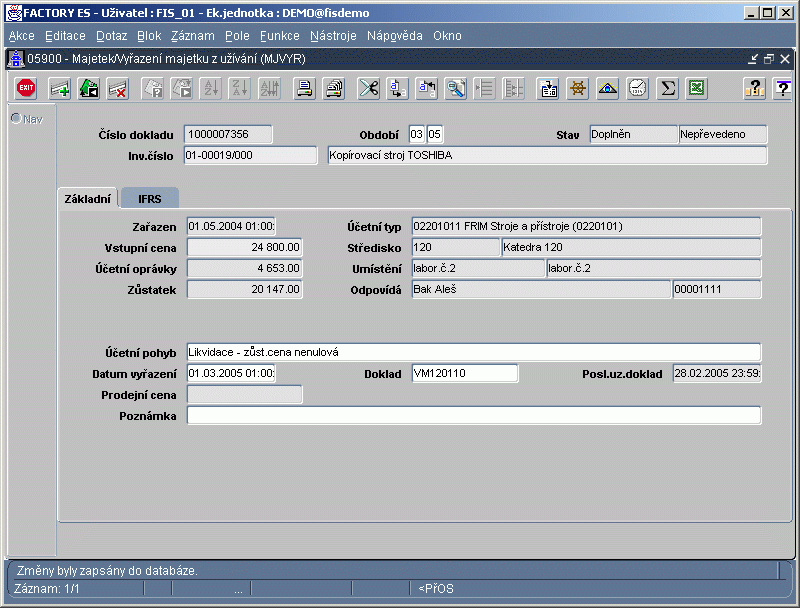
Task: Restore the inner MJVYR window size
Action: pos(769,59)
